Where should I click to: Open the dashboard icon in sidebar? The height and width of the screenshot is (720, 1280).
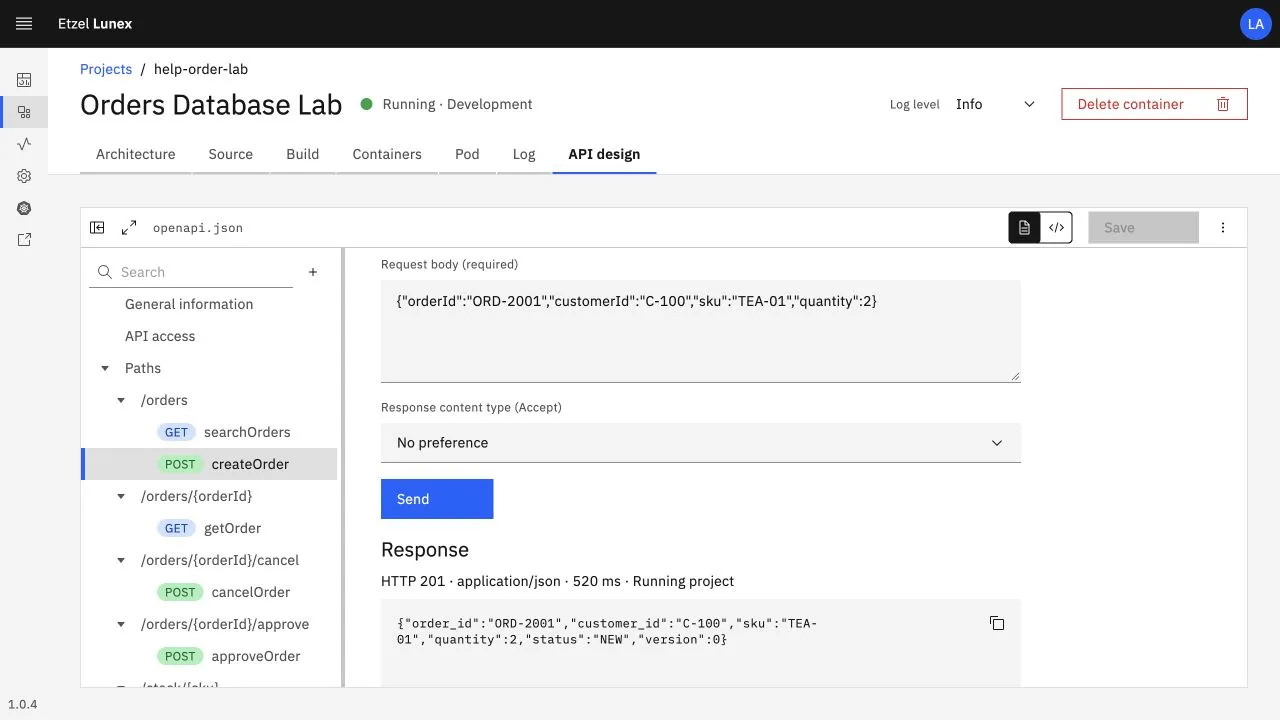[x=24, y=80]
